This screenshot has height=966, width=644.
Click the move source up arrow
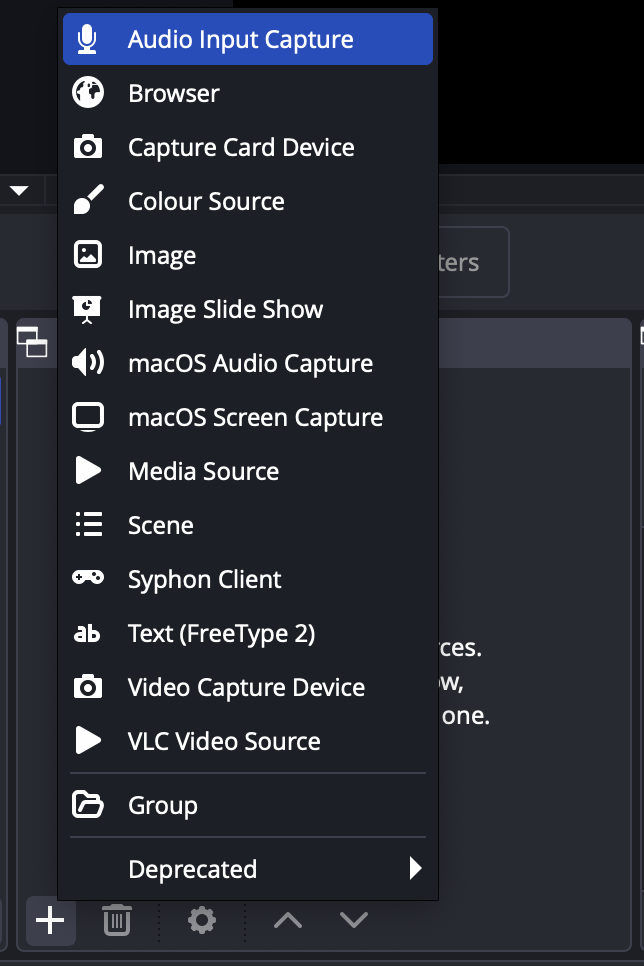(x=288, y=921)
